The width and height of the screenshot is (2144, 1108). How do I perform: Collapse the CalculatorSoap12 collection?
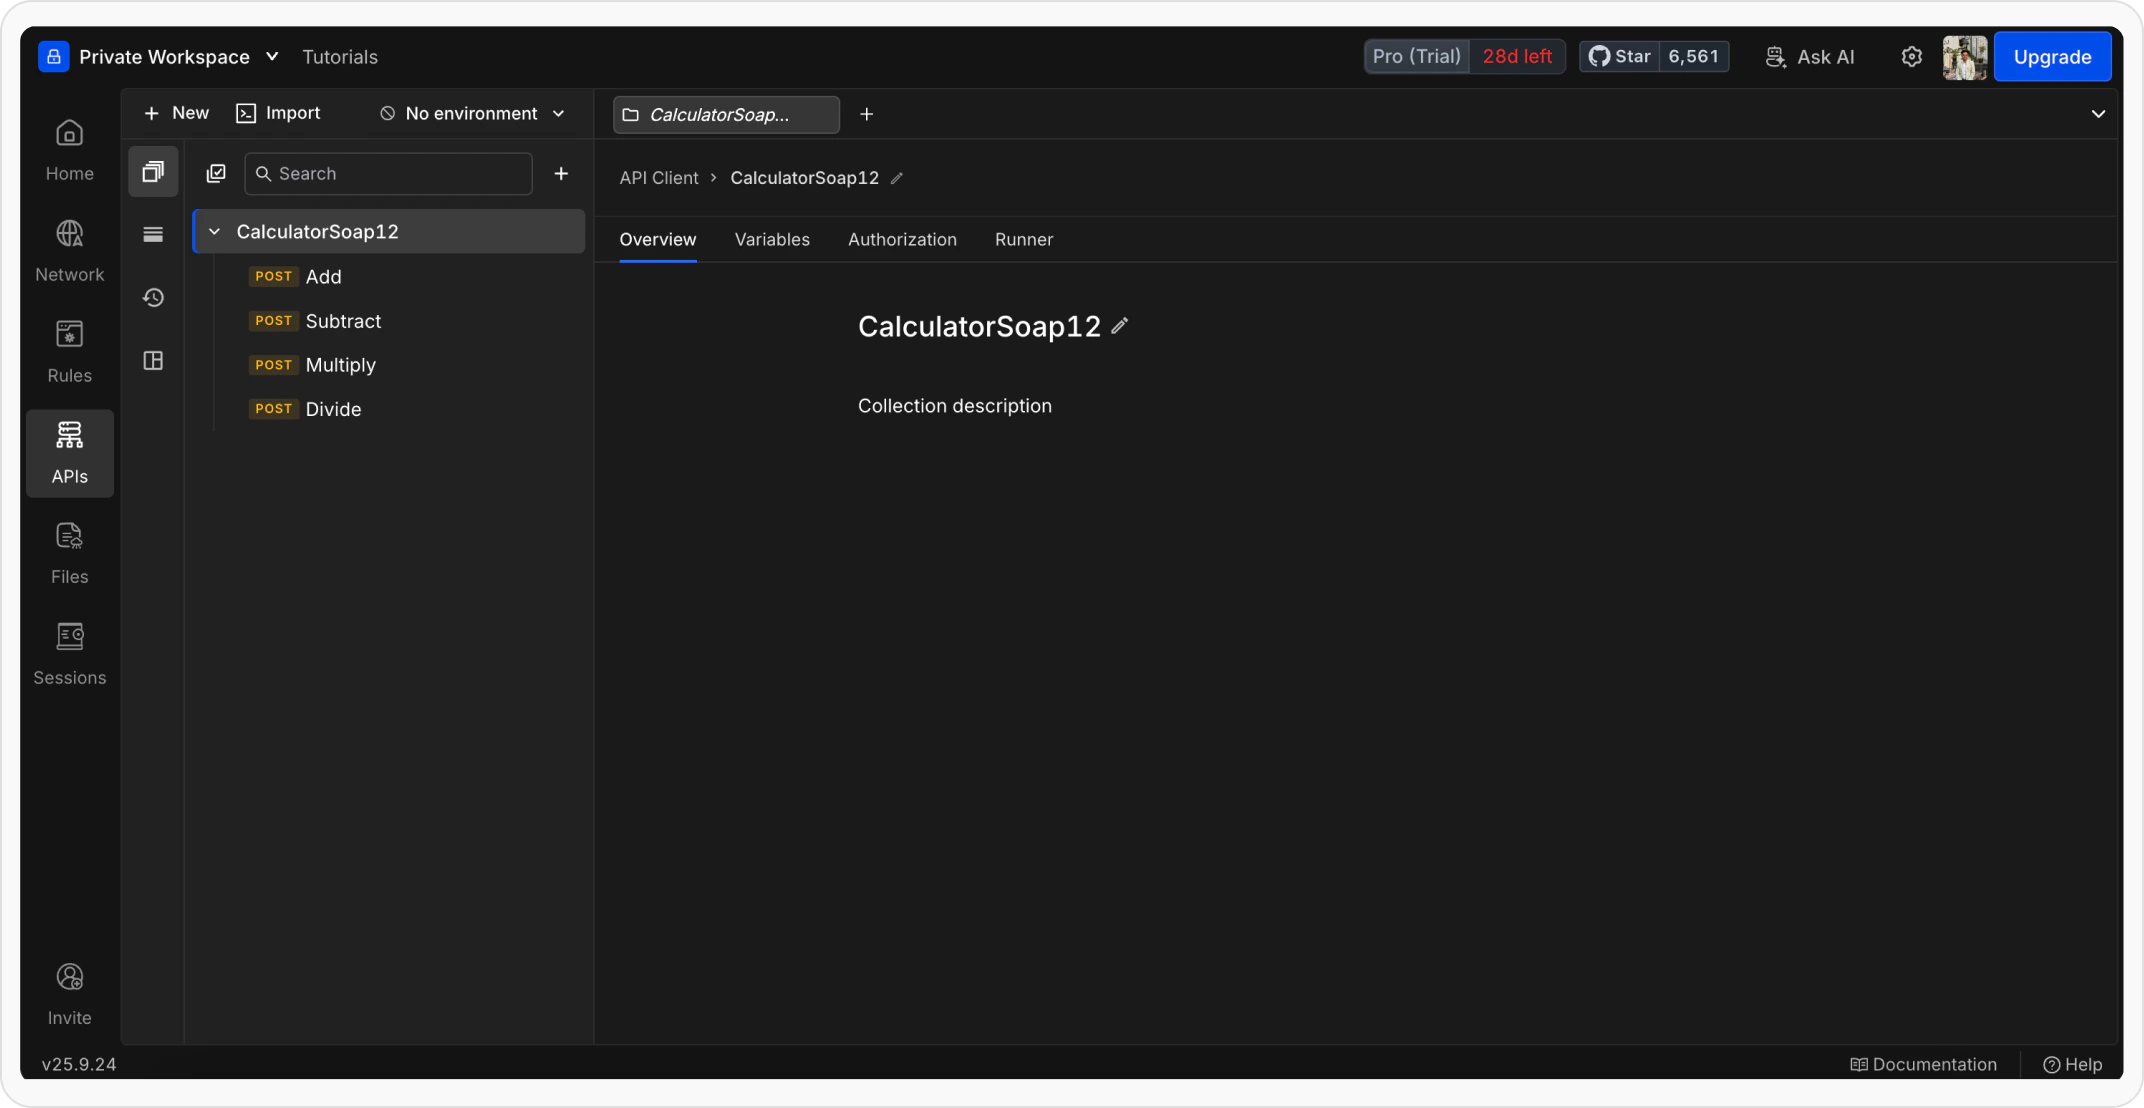coord(214,231)
